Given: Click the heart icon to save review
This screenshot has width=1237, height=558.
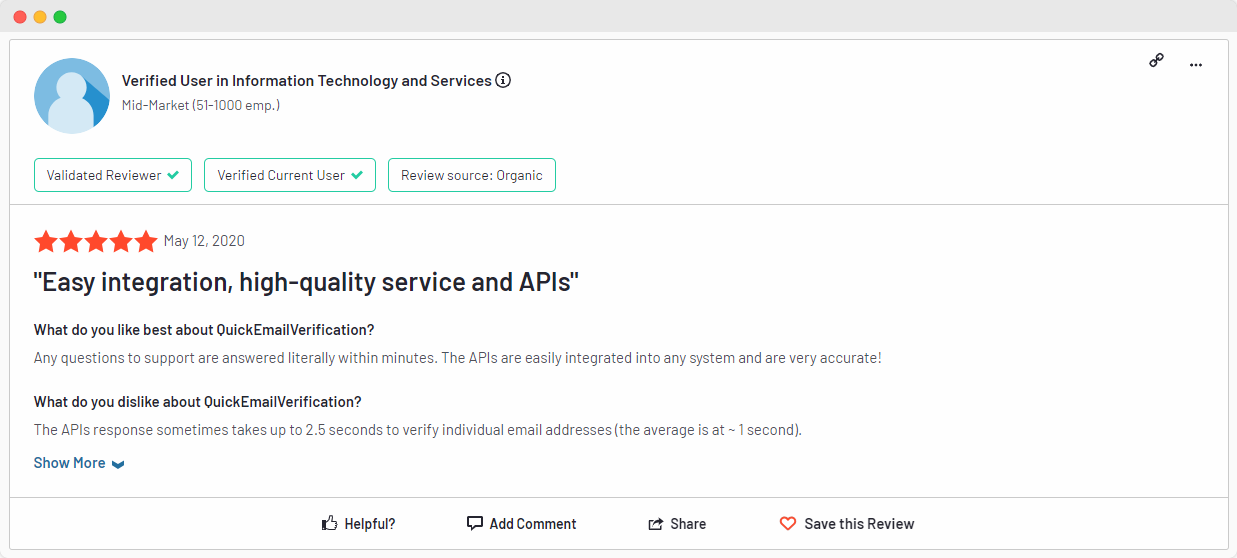Looking at the screenshot, I should (788, 524).
